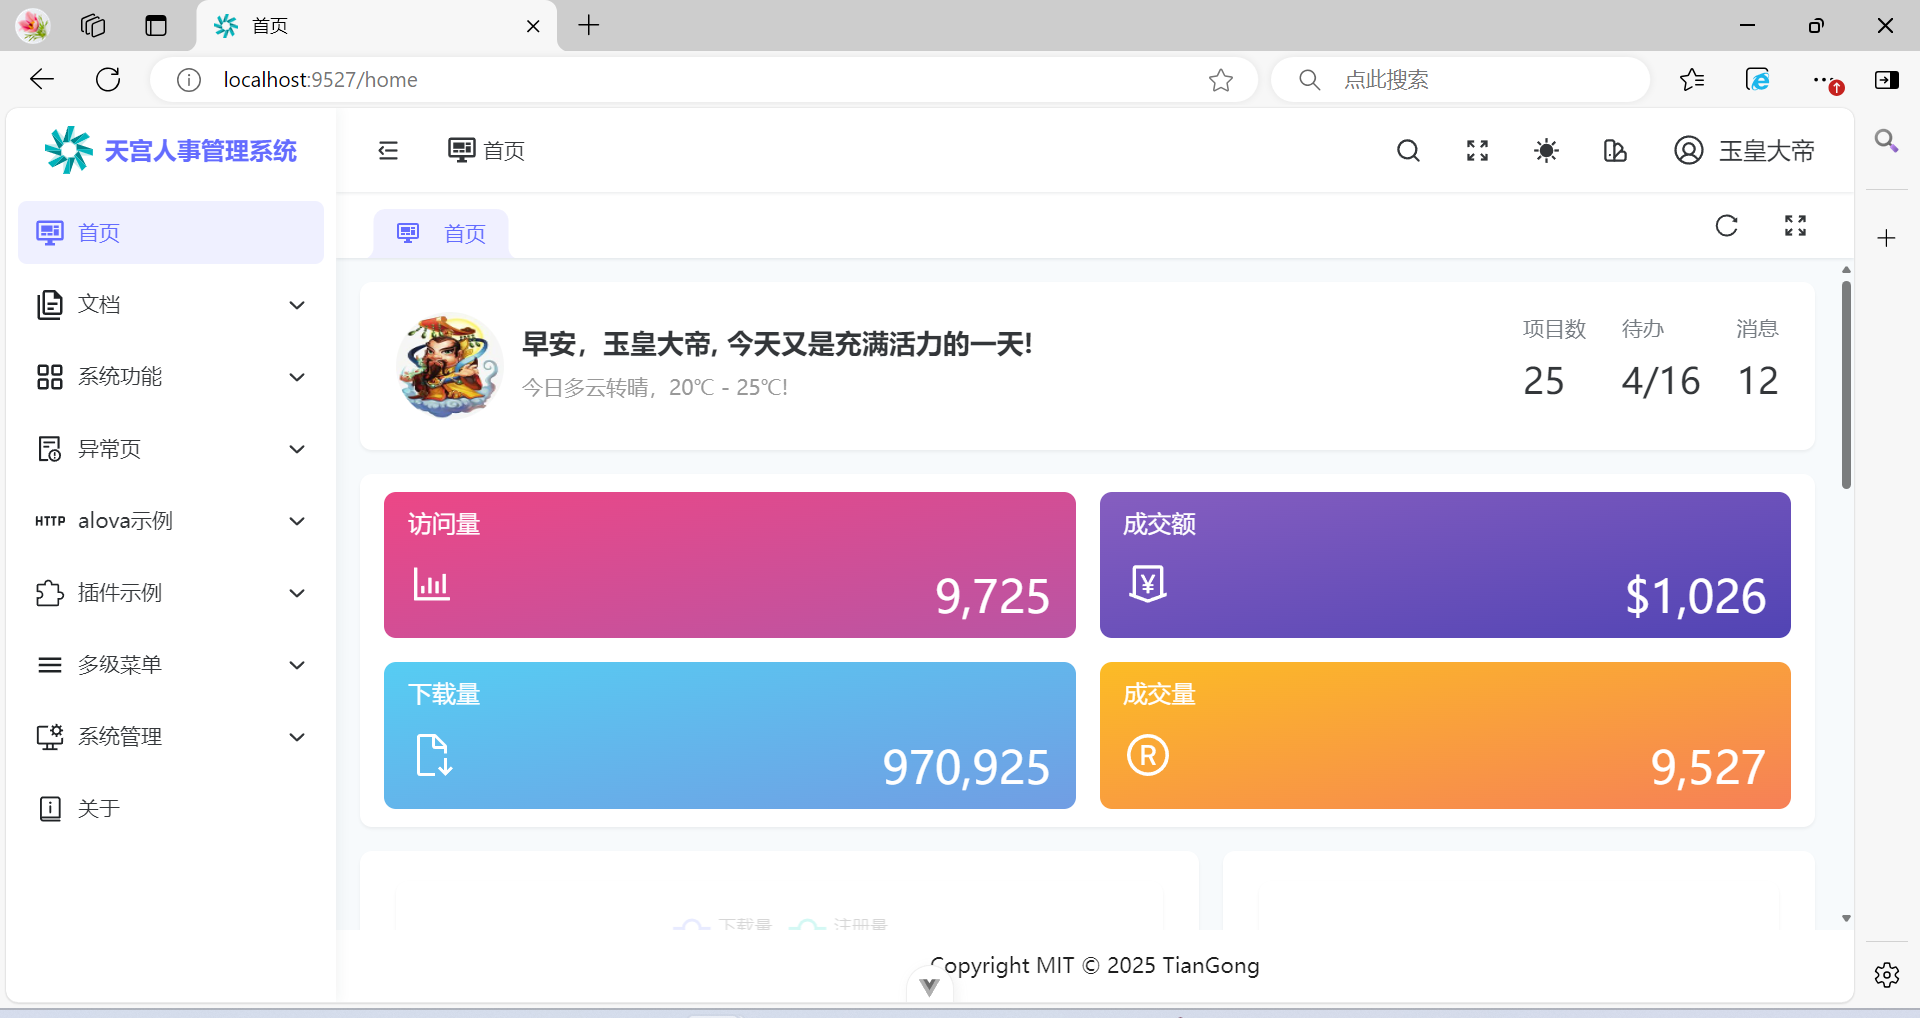Screen dimensions: 1920x1018
Task: Open the global search with the magnifier icon
Action: tap(1408, 150)
